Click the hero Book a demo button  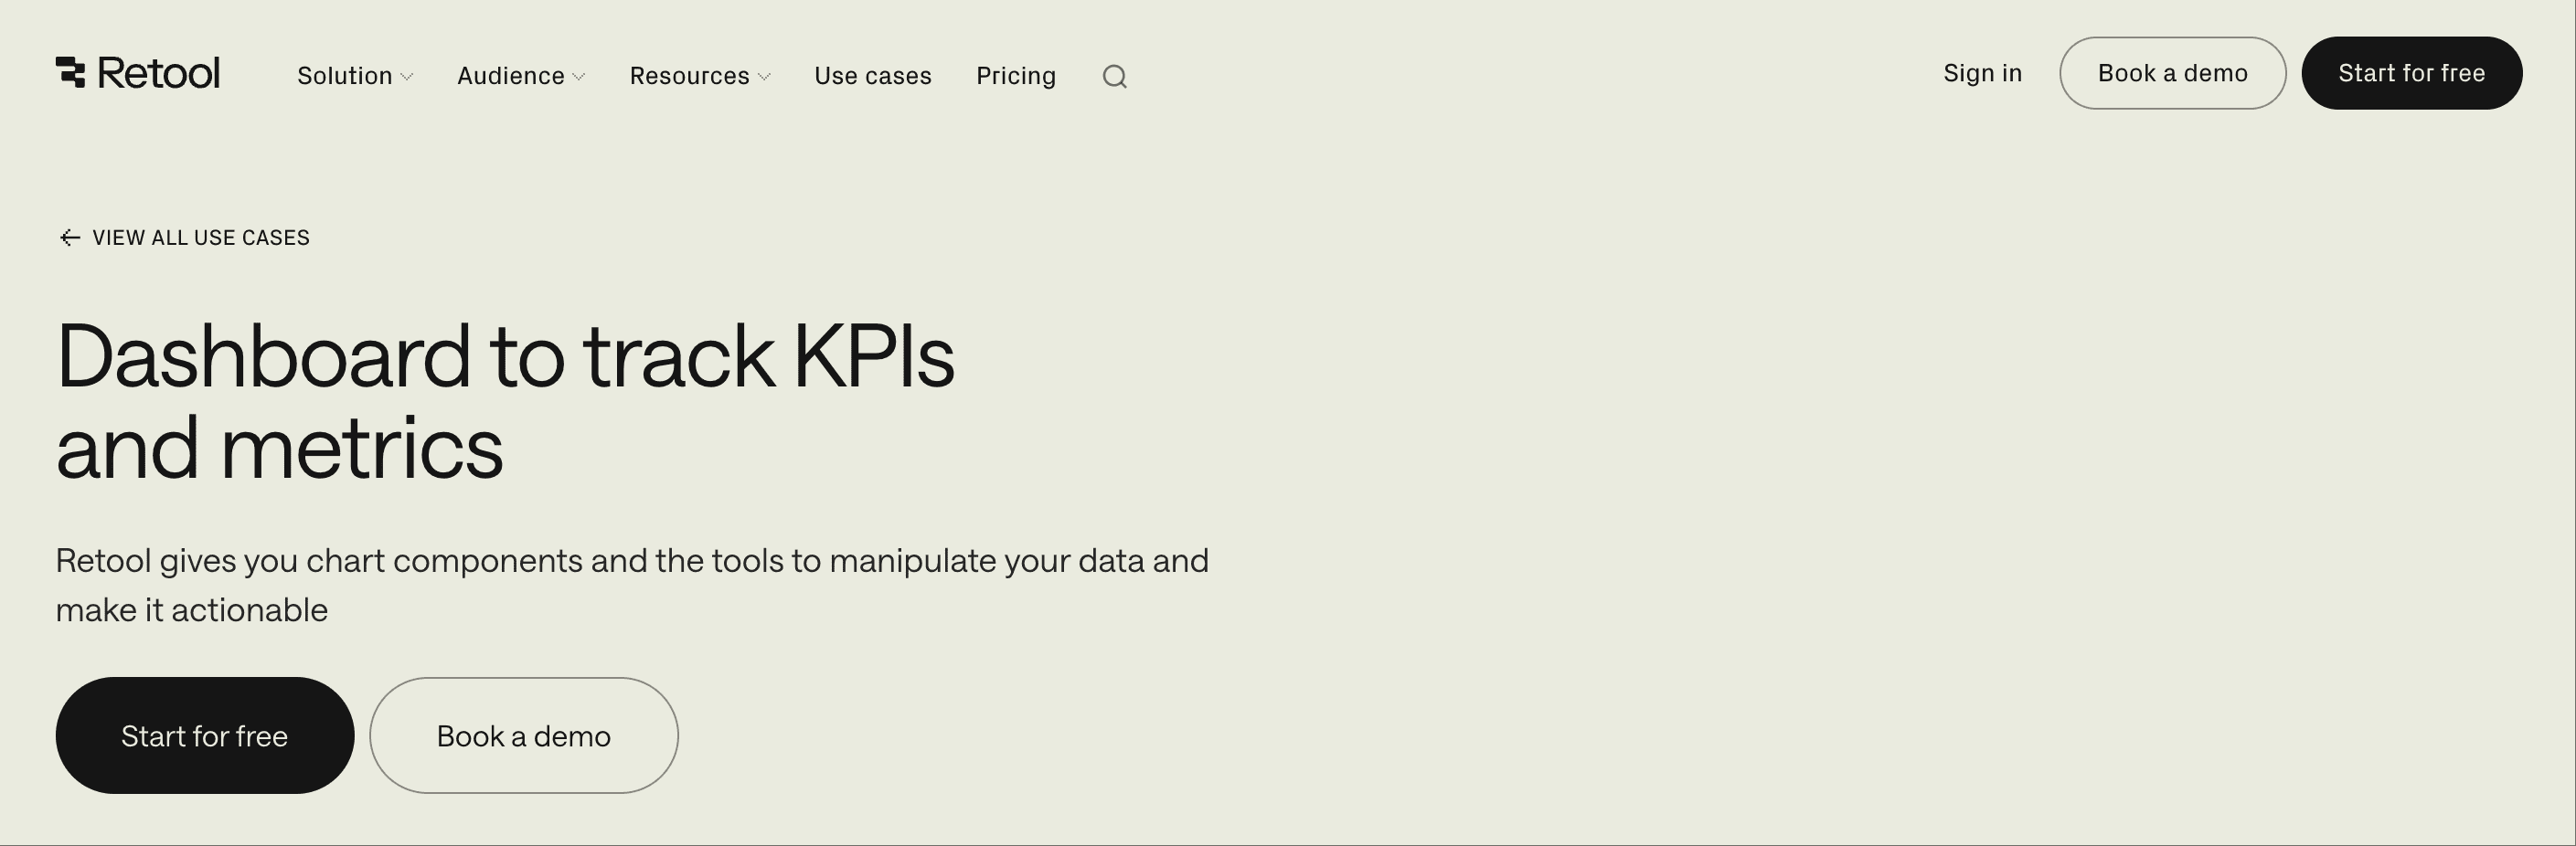pyautogui.click(x=523, y=735)
